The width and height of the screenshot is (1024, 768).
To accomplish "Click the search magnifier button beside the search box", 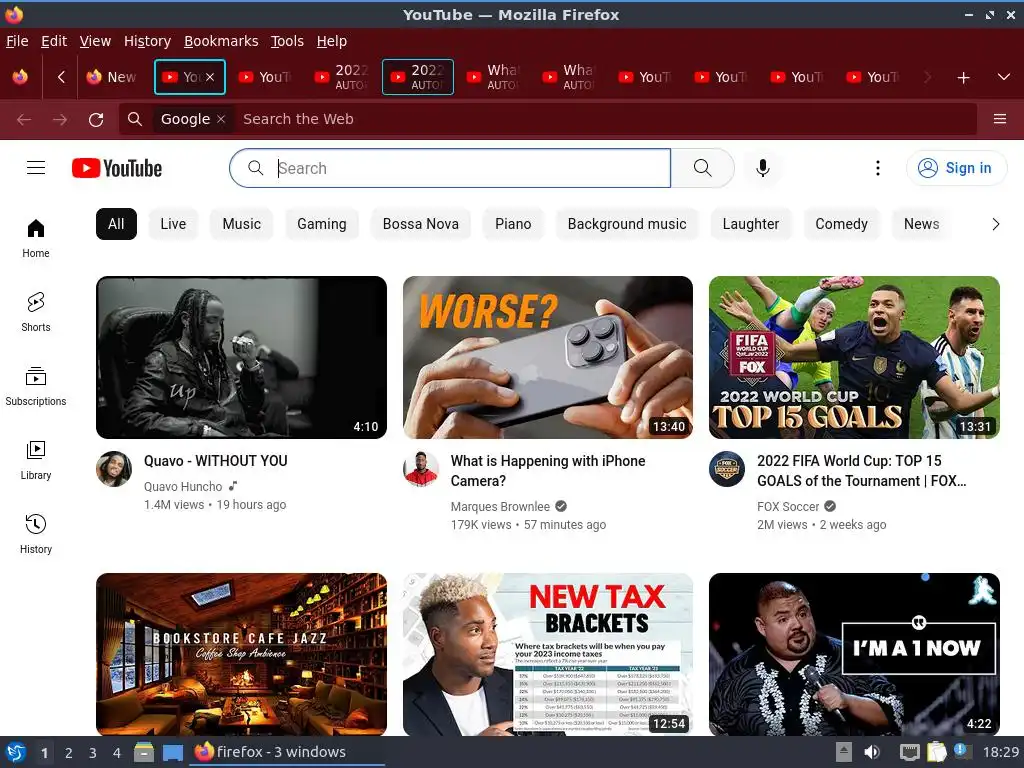I will tap(703, 168).
